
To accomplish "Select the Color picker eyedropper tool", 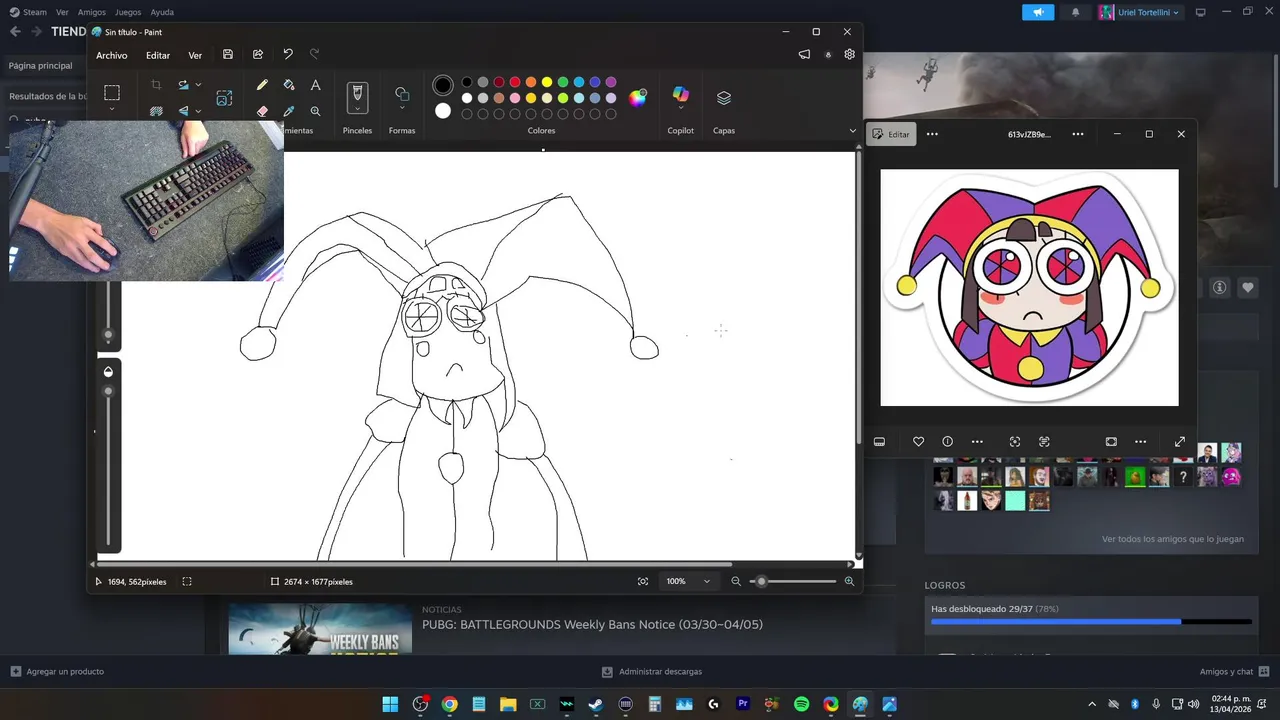I will tap(289, 111).
